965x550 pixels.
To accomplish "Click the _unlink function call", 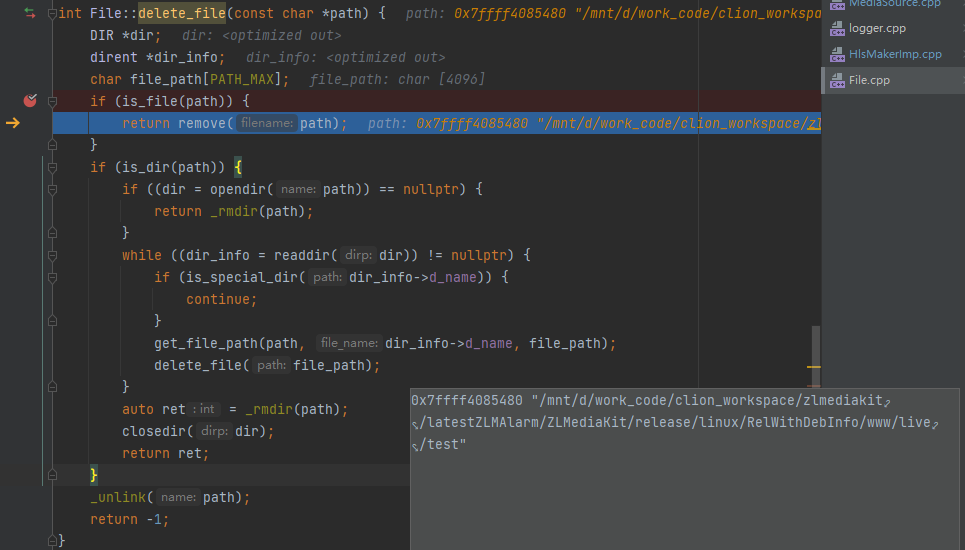I will (118, 497).
